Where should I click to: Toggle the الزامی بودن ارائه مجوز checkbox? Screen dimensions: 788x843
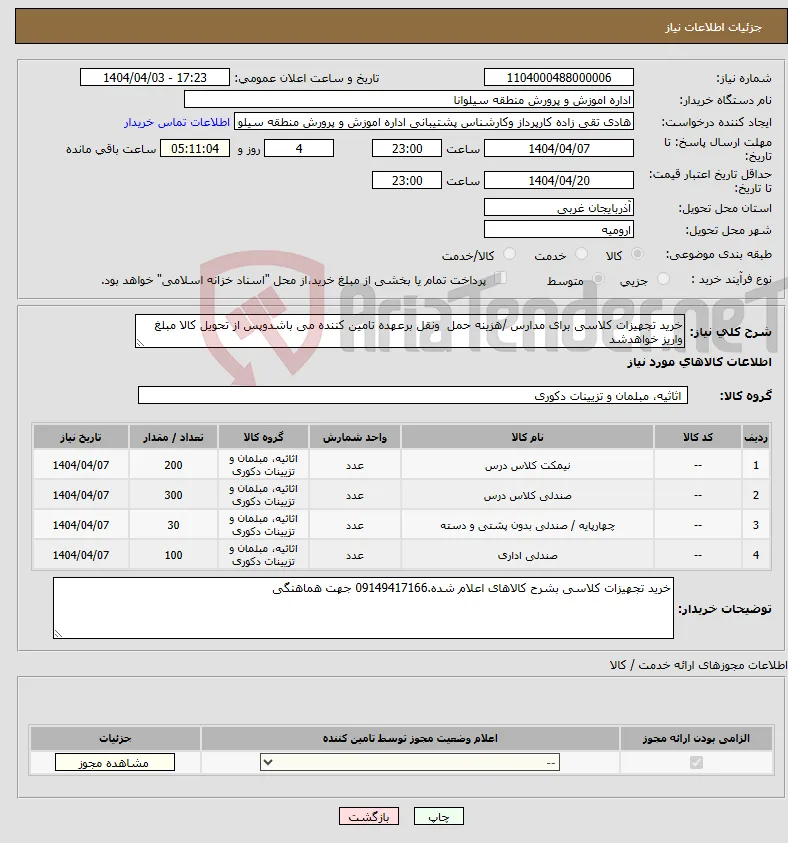point(696,762)
